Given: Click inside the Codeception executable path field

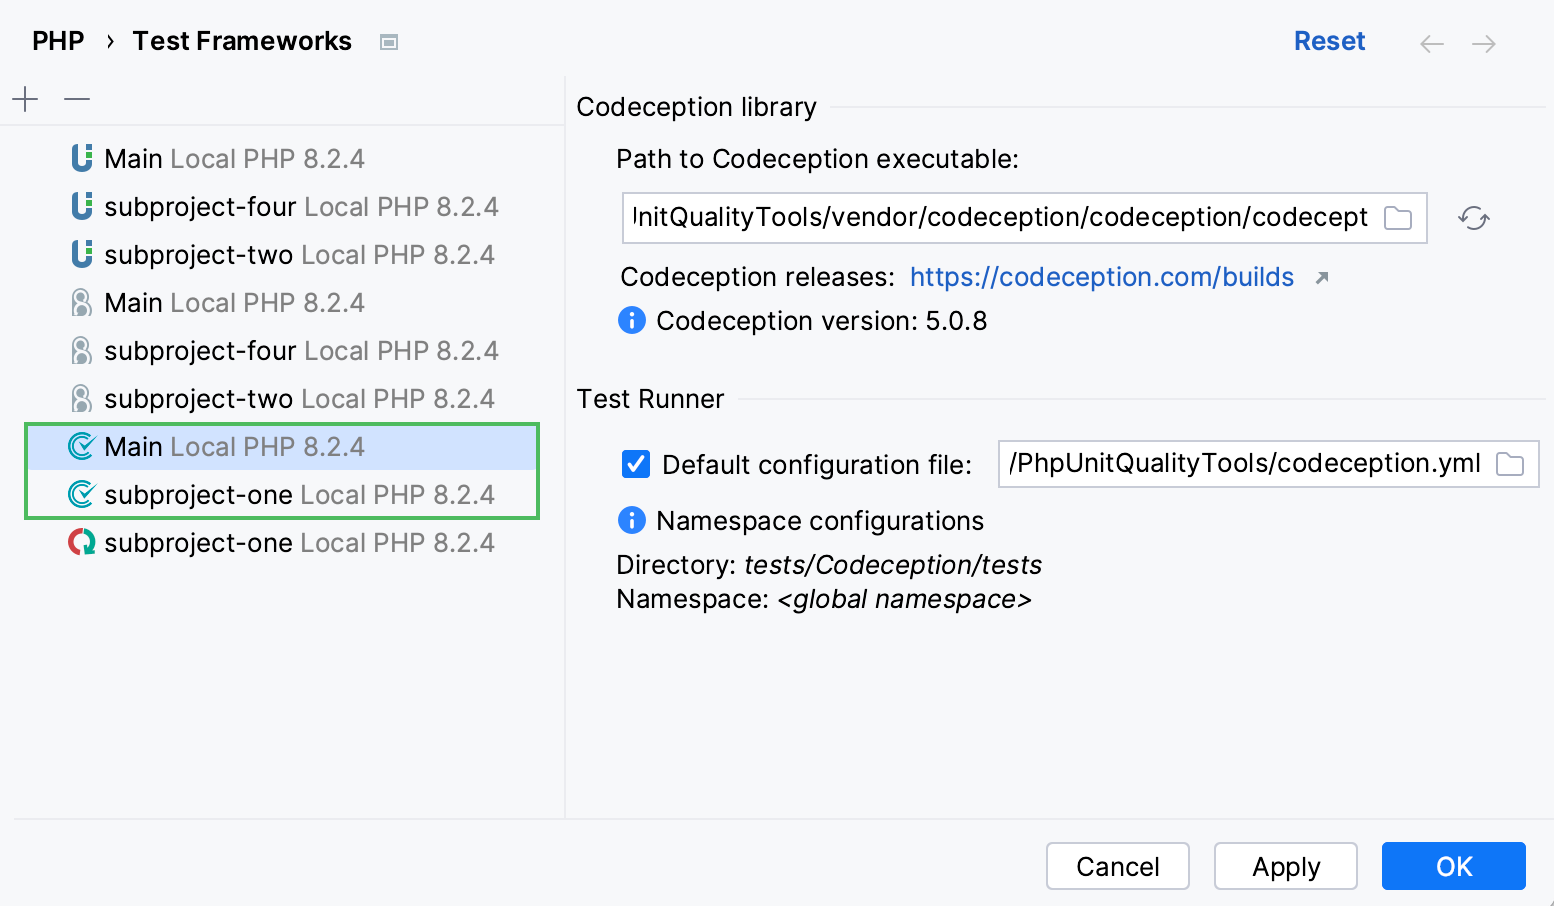Looking at the screenshot, I should point(1000,217).
